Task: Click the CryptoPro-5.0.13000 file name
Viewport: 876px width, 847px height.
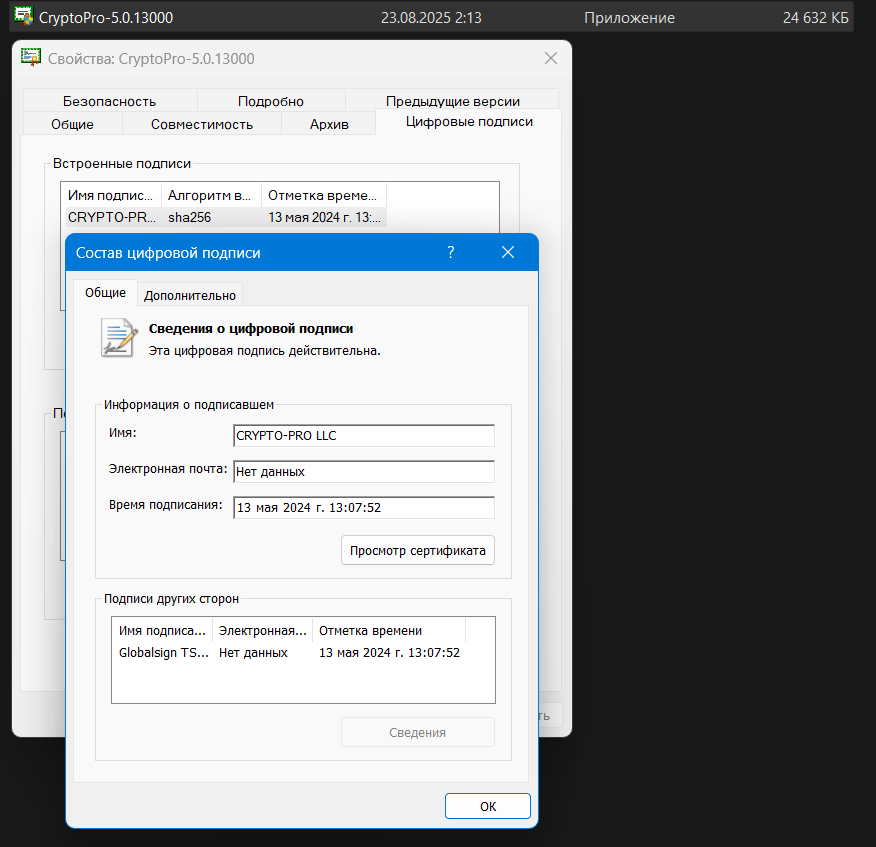Action: (106, 18)
